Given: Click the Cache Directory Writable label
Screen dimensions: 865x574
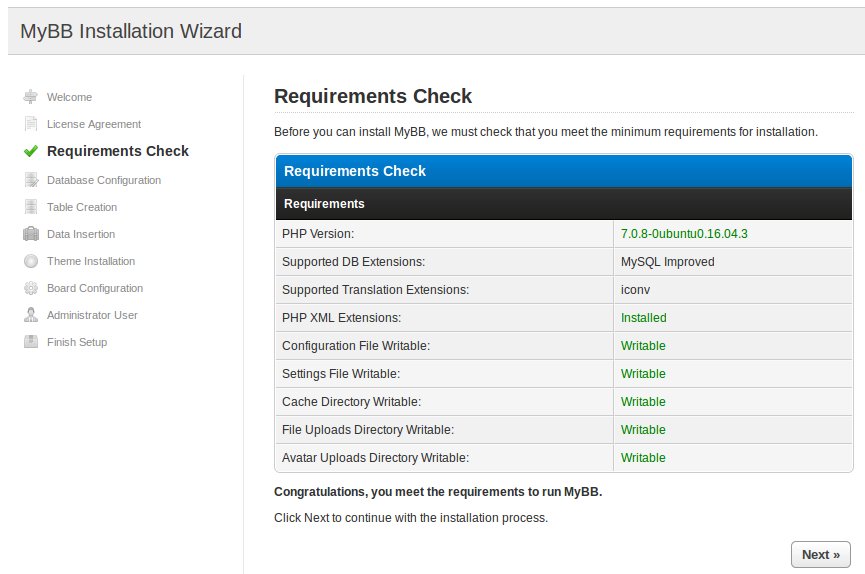Looking at the screenshot, I should [351, 402].
